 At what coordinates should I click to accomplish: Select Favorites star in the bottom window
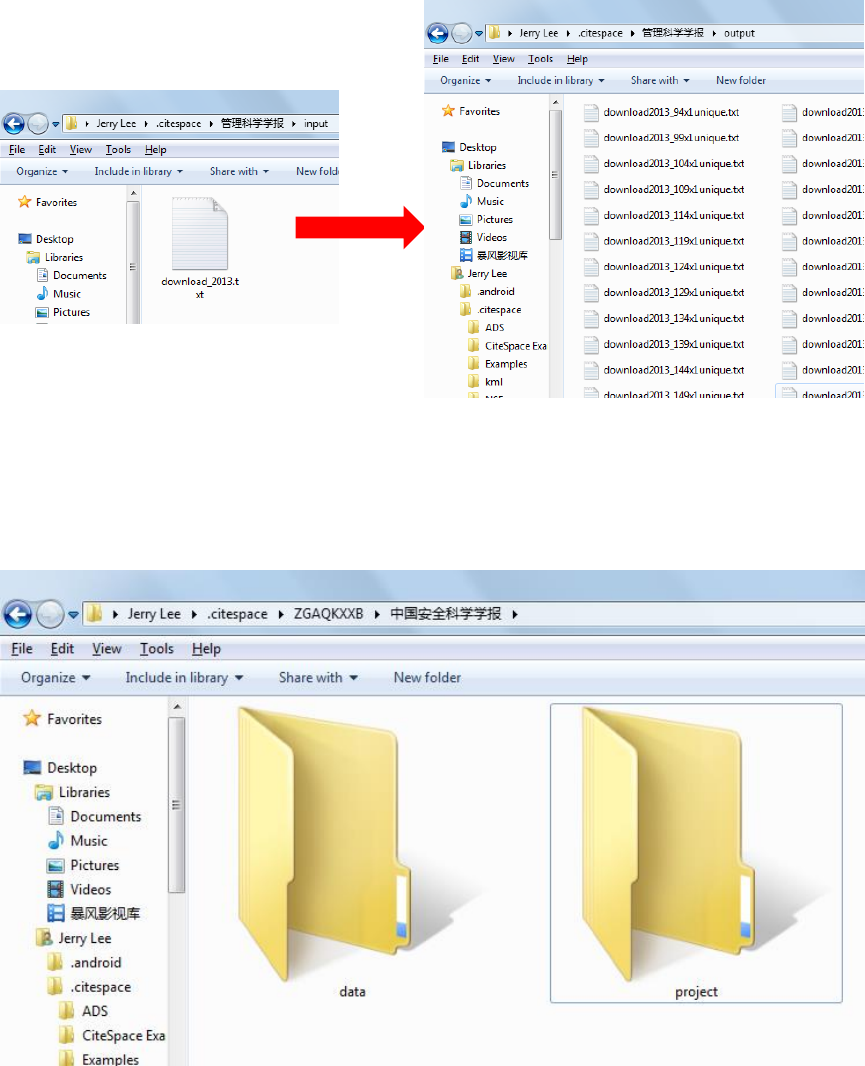(32, 719)
